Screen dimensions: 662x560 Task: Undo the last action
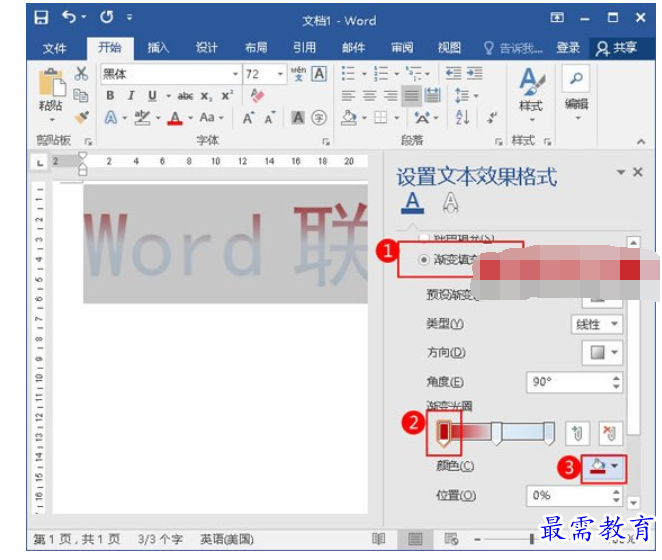click(x=69, y=17)
